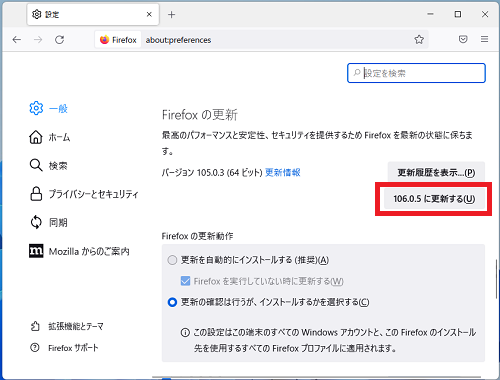The image size is (500, 380).
Task: Maximize the Firefox window
Action: point(458,14)
